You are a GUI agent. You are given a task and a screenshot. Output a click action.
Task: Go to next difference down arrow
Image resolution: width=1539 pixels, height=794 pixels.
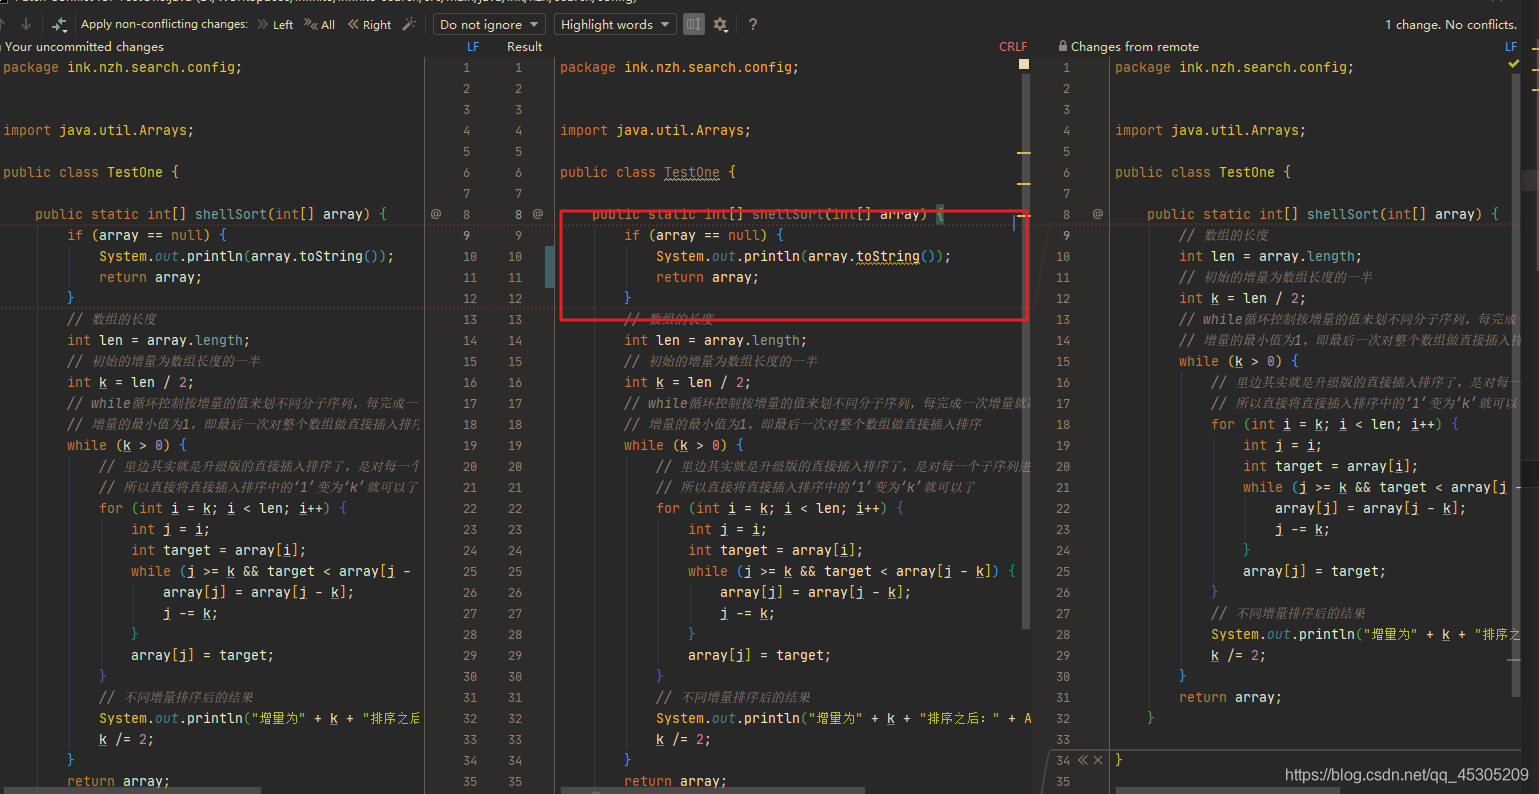26,24
